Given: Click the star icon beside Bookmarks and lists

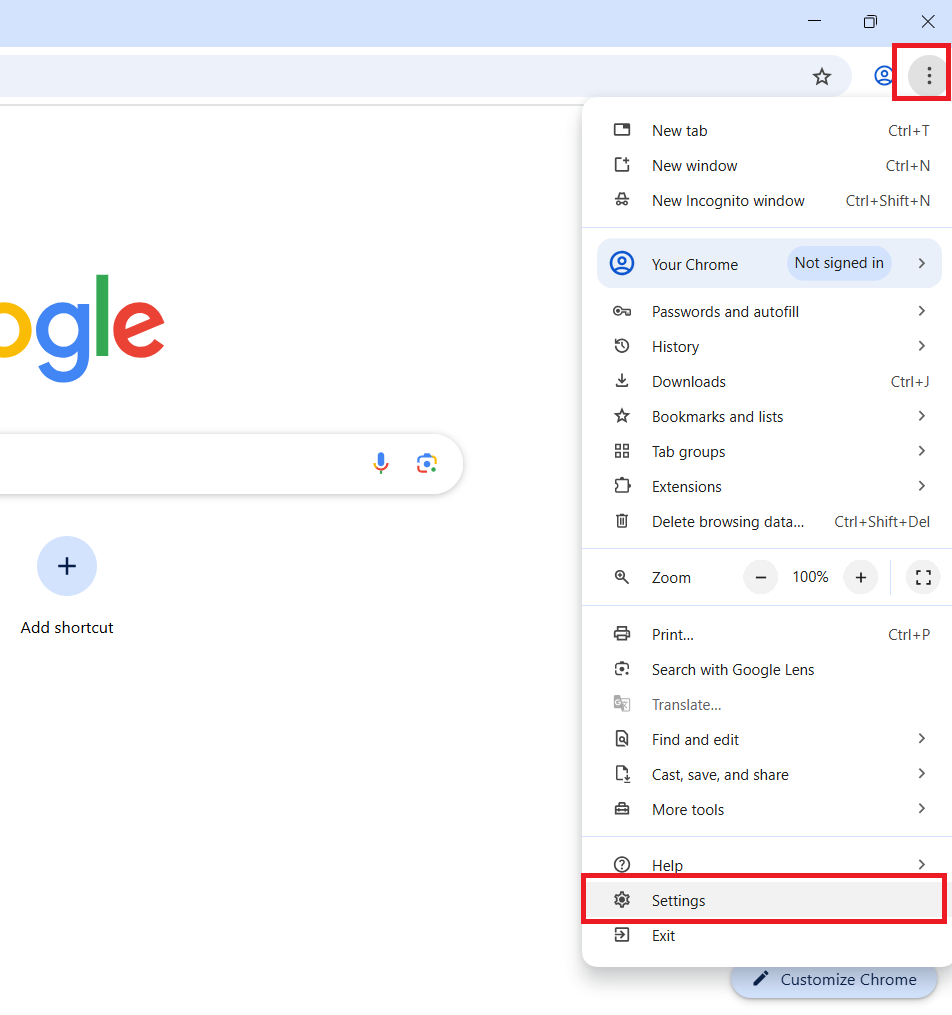Looking at the screenshot, I should click(x=621, y=416).
